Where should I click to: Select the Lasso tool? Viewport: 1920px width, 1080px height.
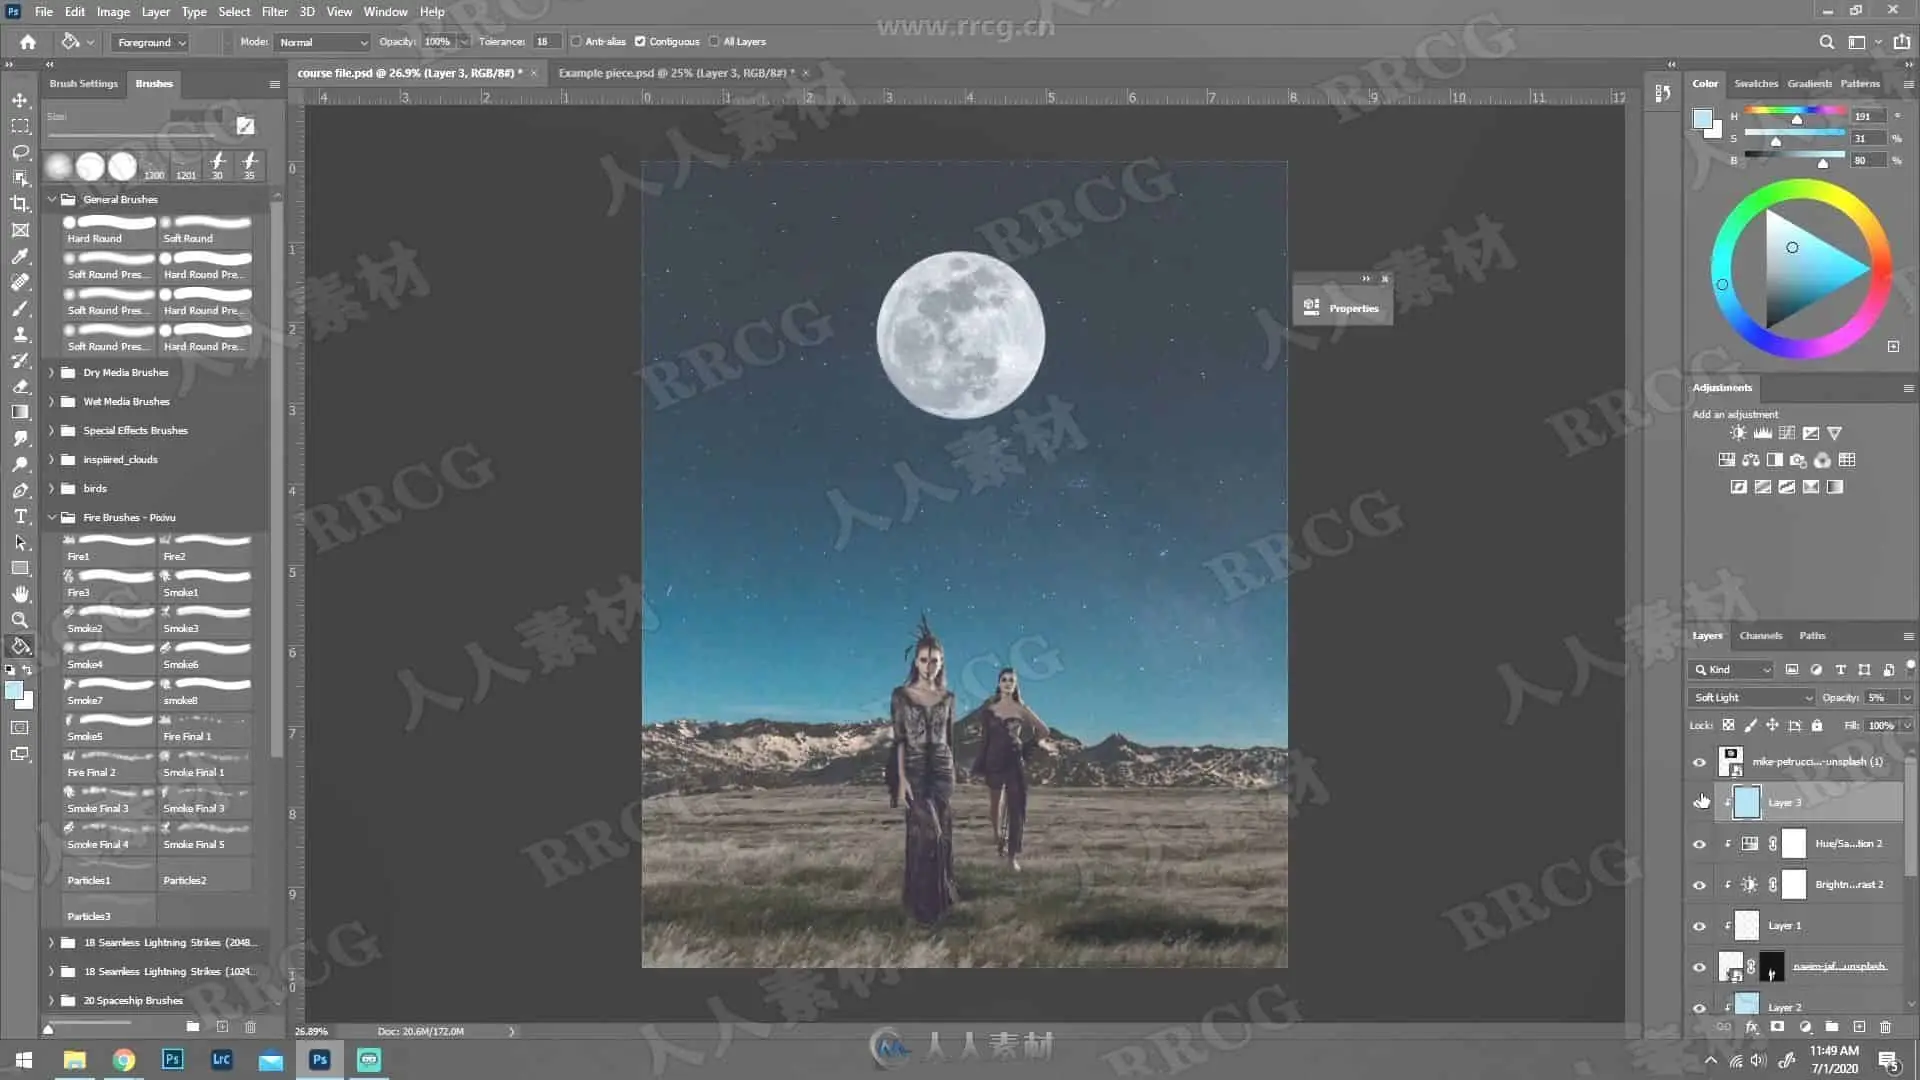click(20, 152)
